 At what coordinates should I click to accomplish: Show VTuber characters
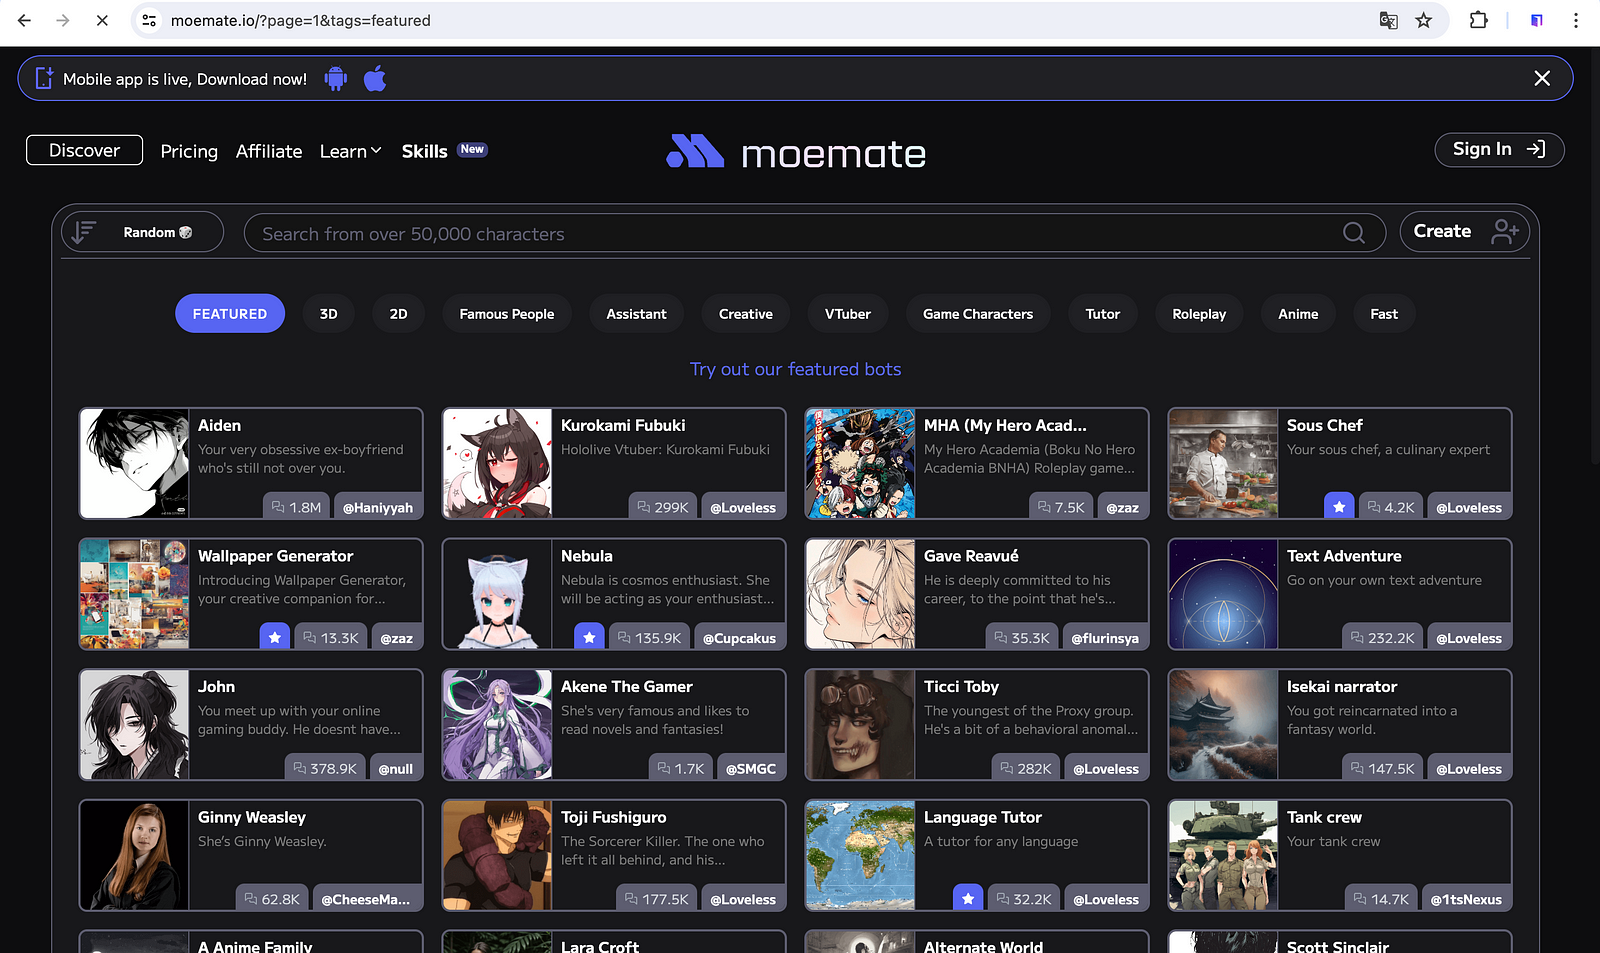click(848, 314)
